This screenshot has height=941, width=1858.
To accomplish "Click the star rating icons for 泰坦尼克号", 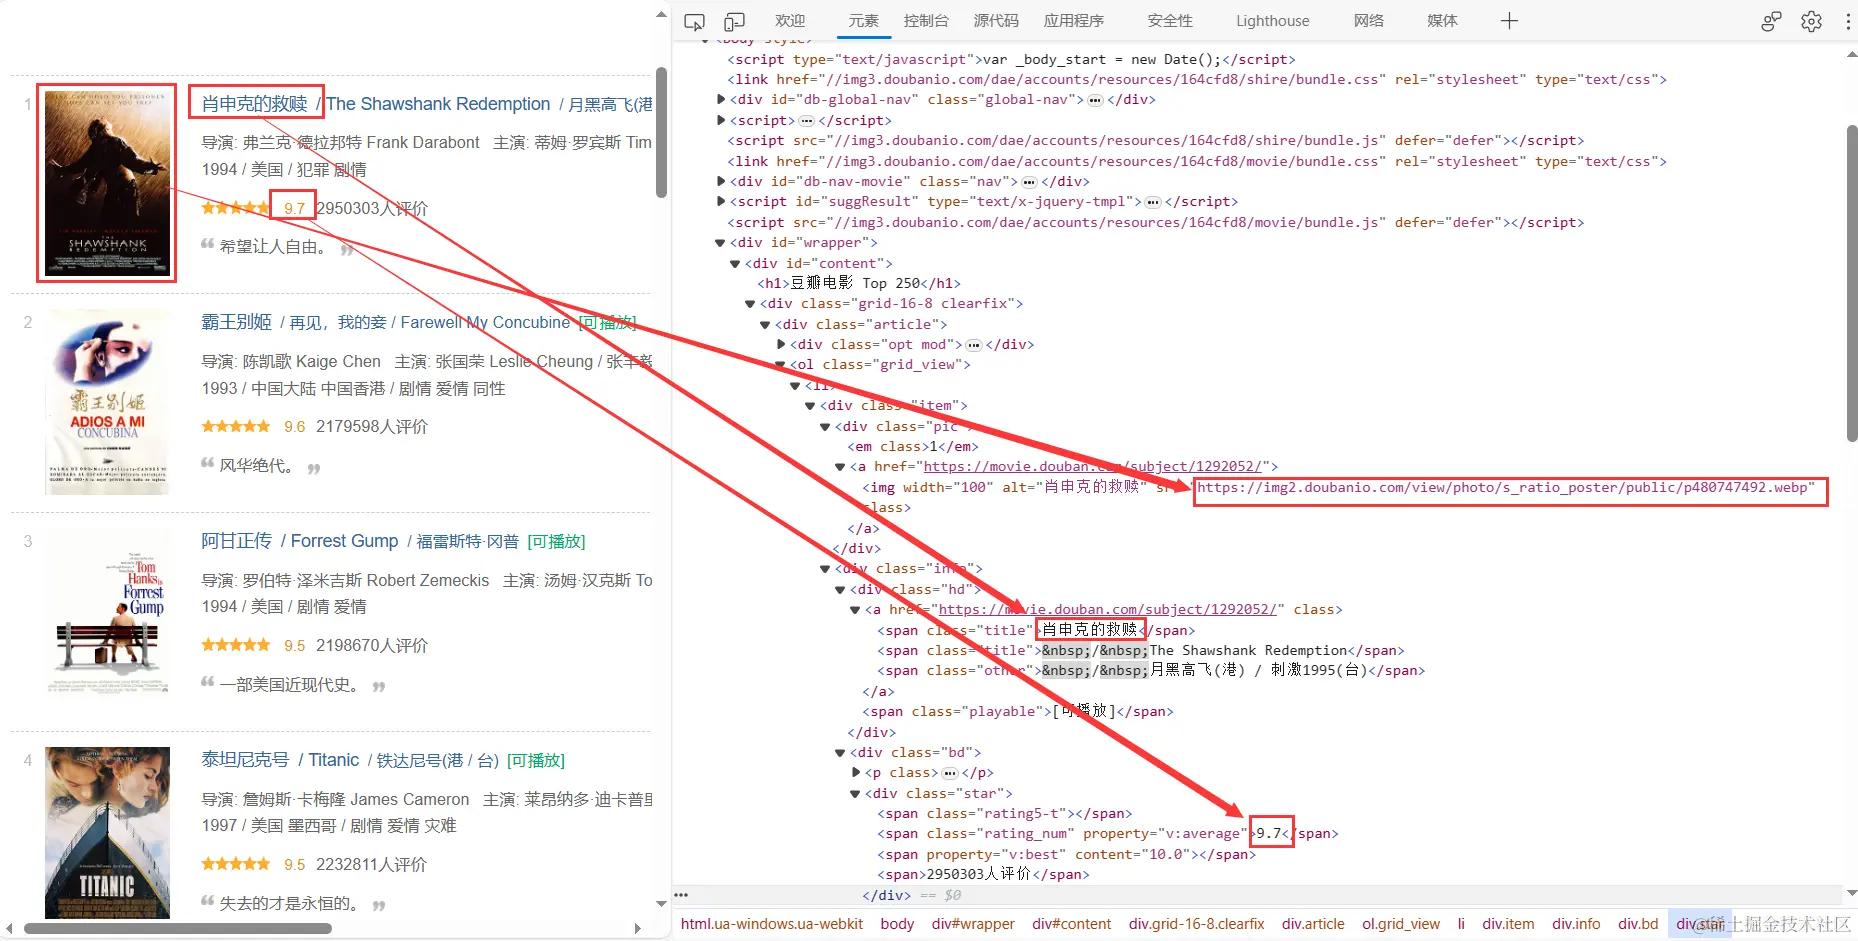I will tap(236, 865).
